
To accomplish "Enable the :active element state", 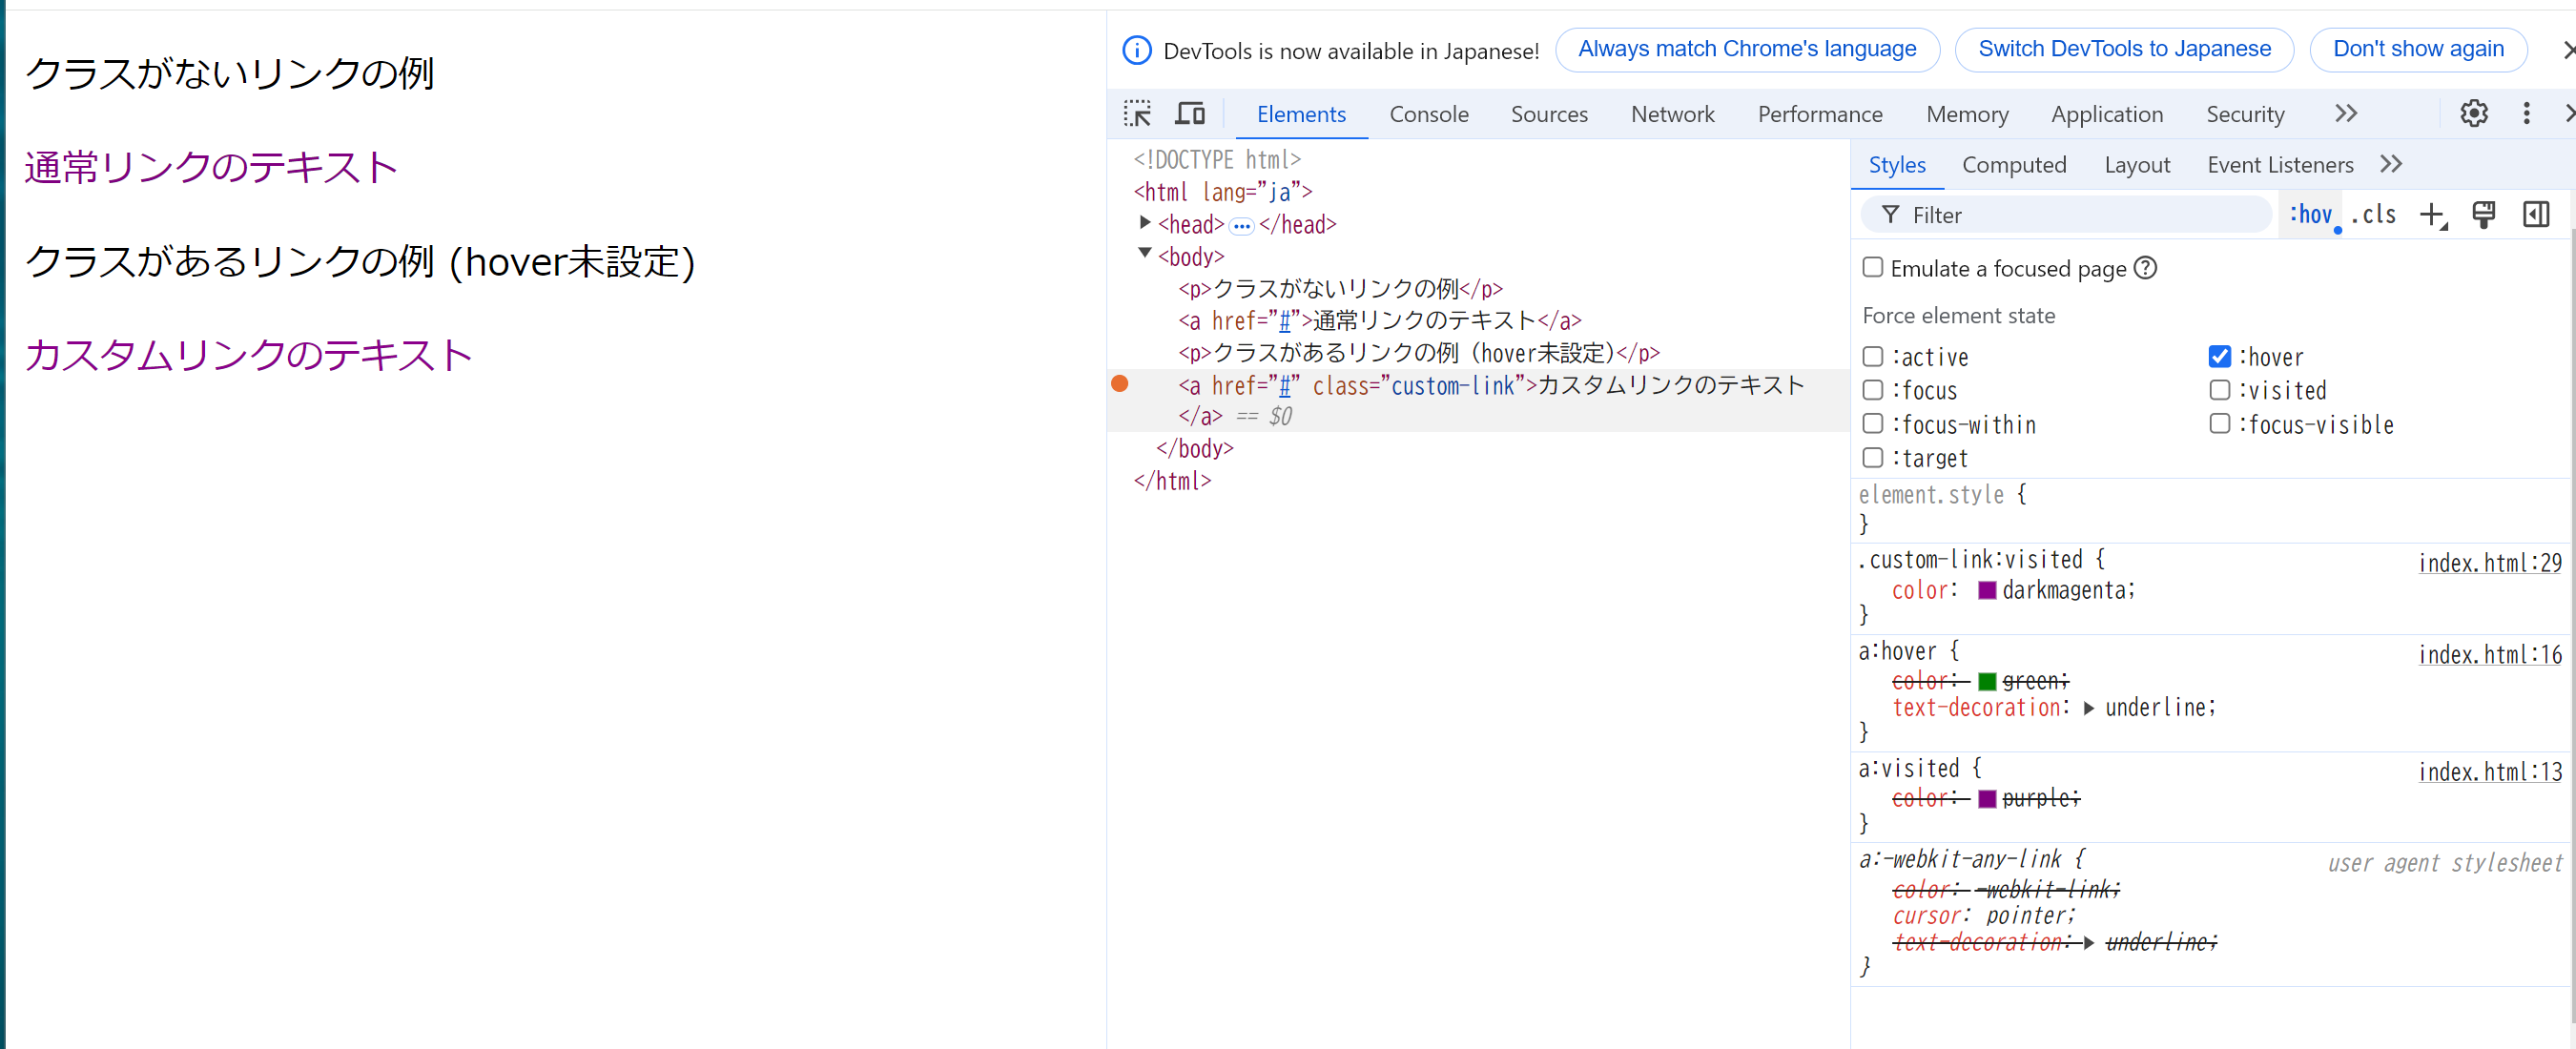I will click(1872, 356).
